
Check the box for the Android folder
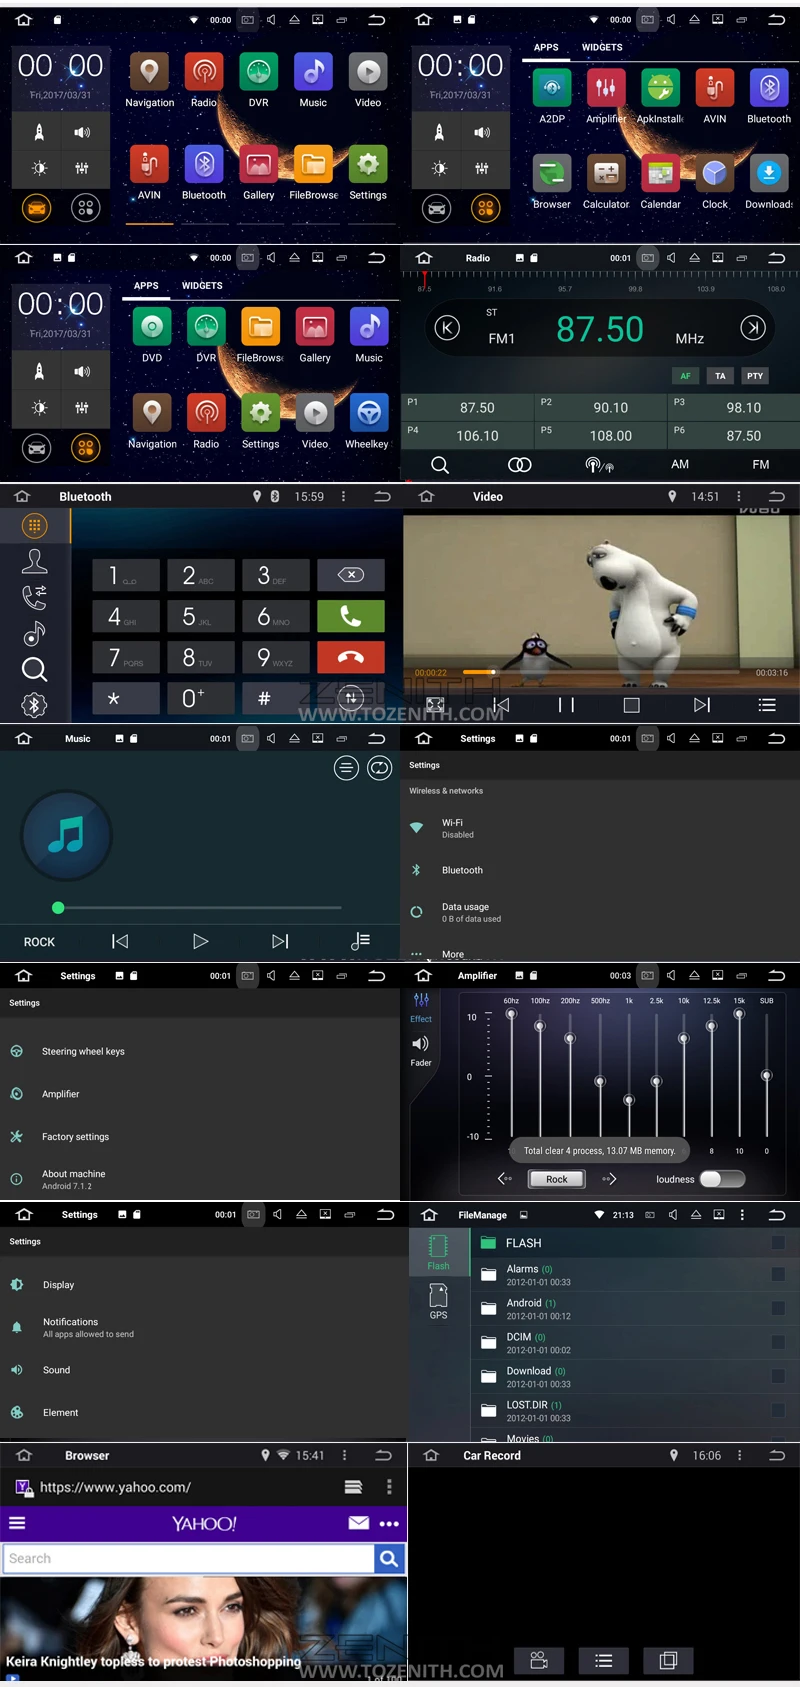pos(778,1308)
